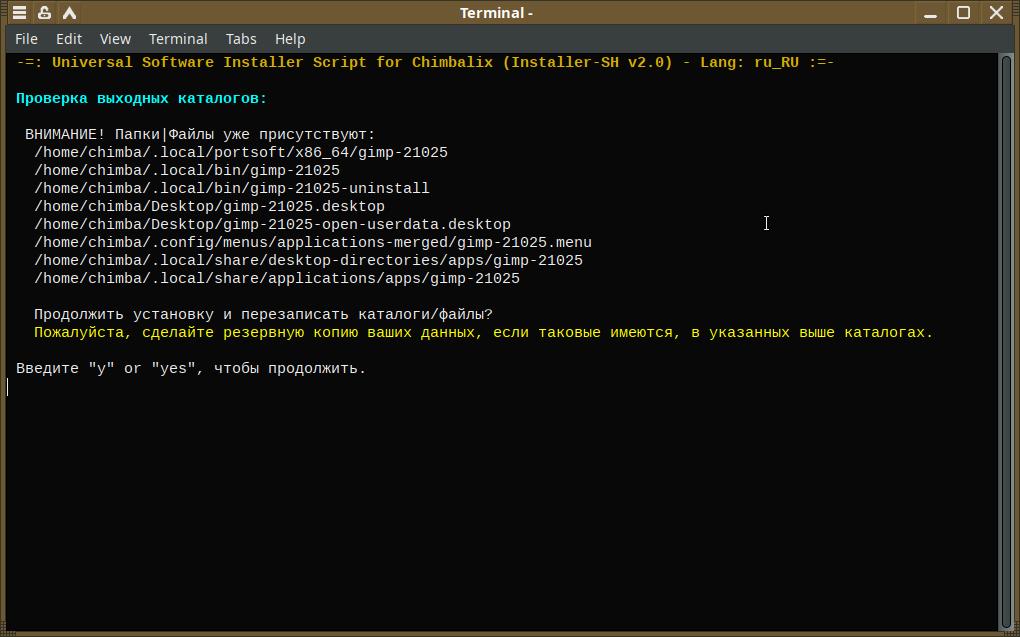Image resolution: width=1020 pixels, height=637 pixels.
Task: Click path ending 'gimp-21025-uninstall'
Action: [232, 189]
